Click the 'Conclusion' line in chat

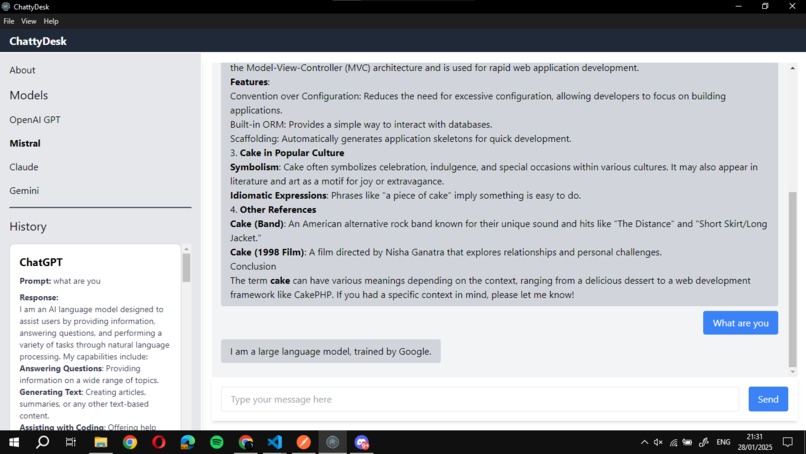click(253, 266)
